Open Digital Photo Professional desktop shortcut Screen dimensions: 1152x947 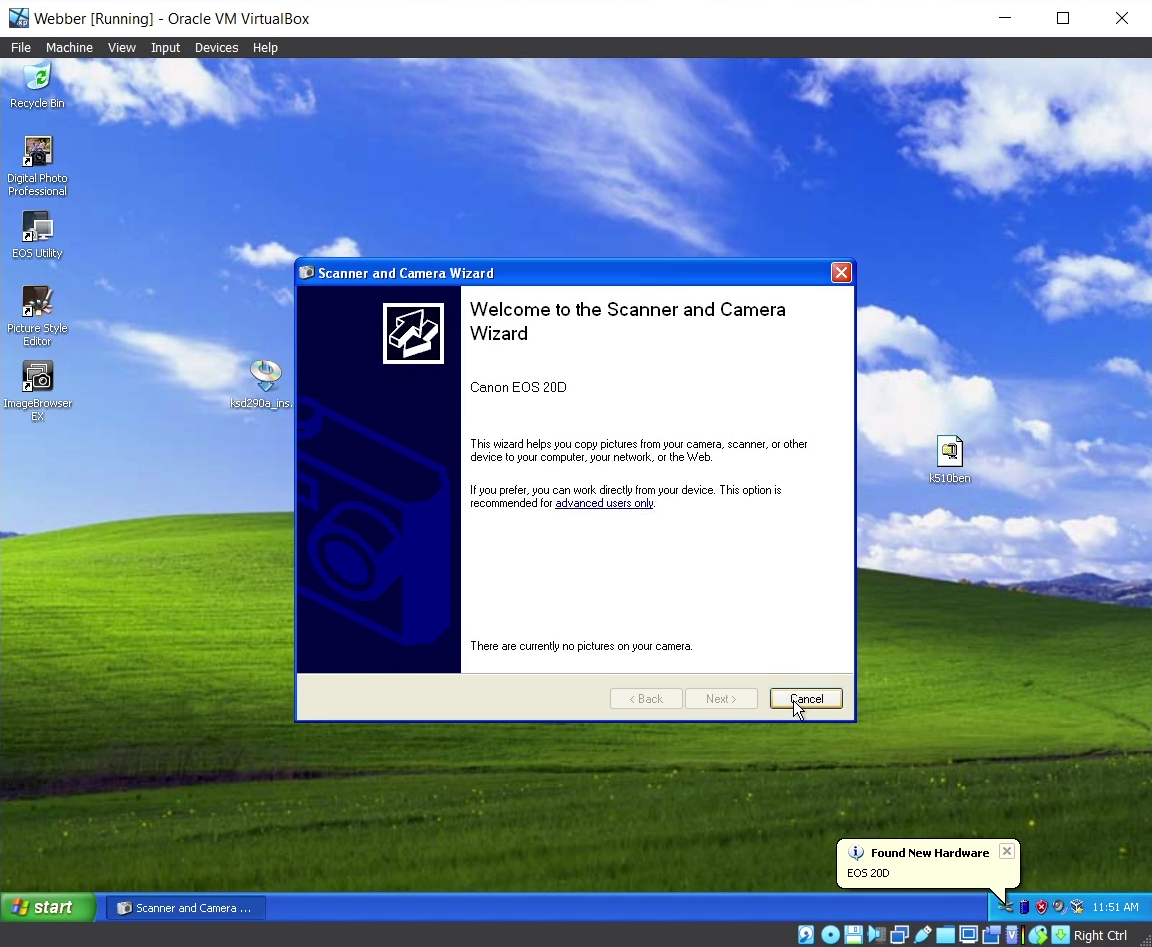[x=37, y=154]
